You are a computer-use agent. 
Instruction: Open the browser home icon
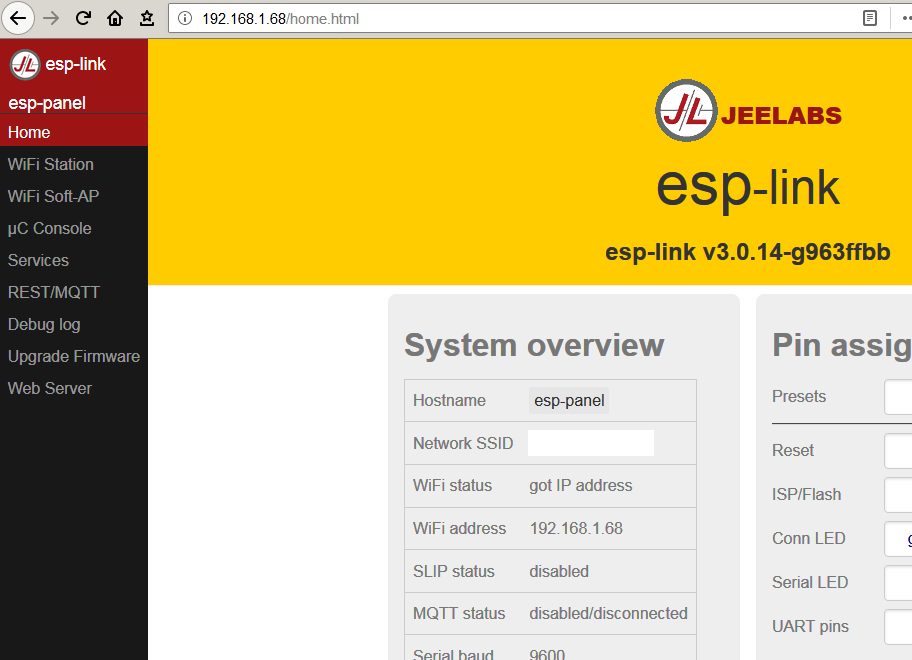pos(115,19)
